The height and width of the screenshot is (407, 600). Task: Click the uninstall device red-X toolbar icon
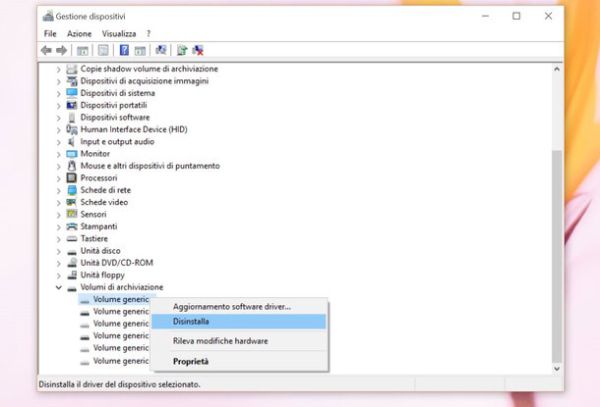[198, 50]
